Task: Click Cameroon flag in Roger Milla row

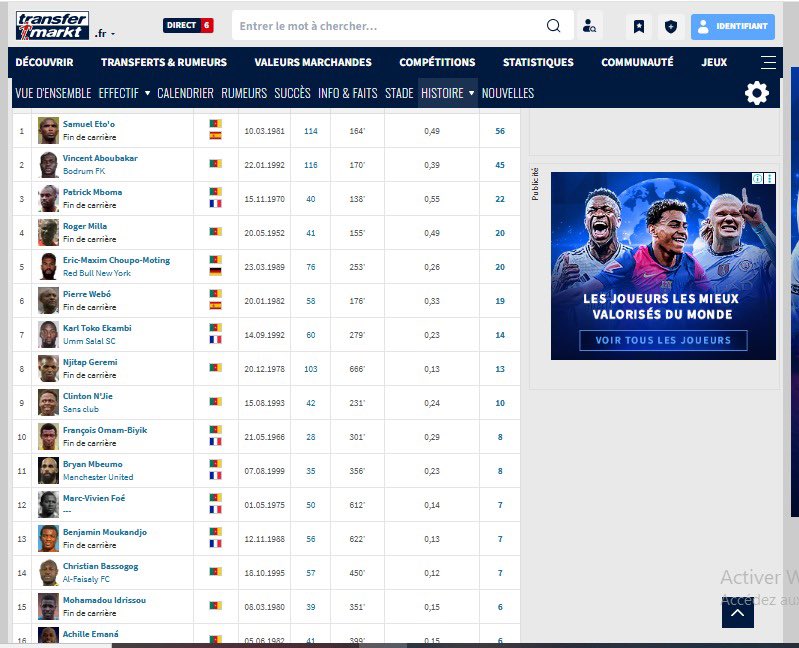Action: click(216, 232)
